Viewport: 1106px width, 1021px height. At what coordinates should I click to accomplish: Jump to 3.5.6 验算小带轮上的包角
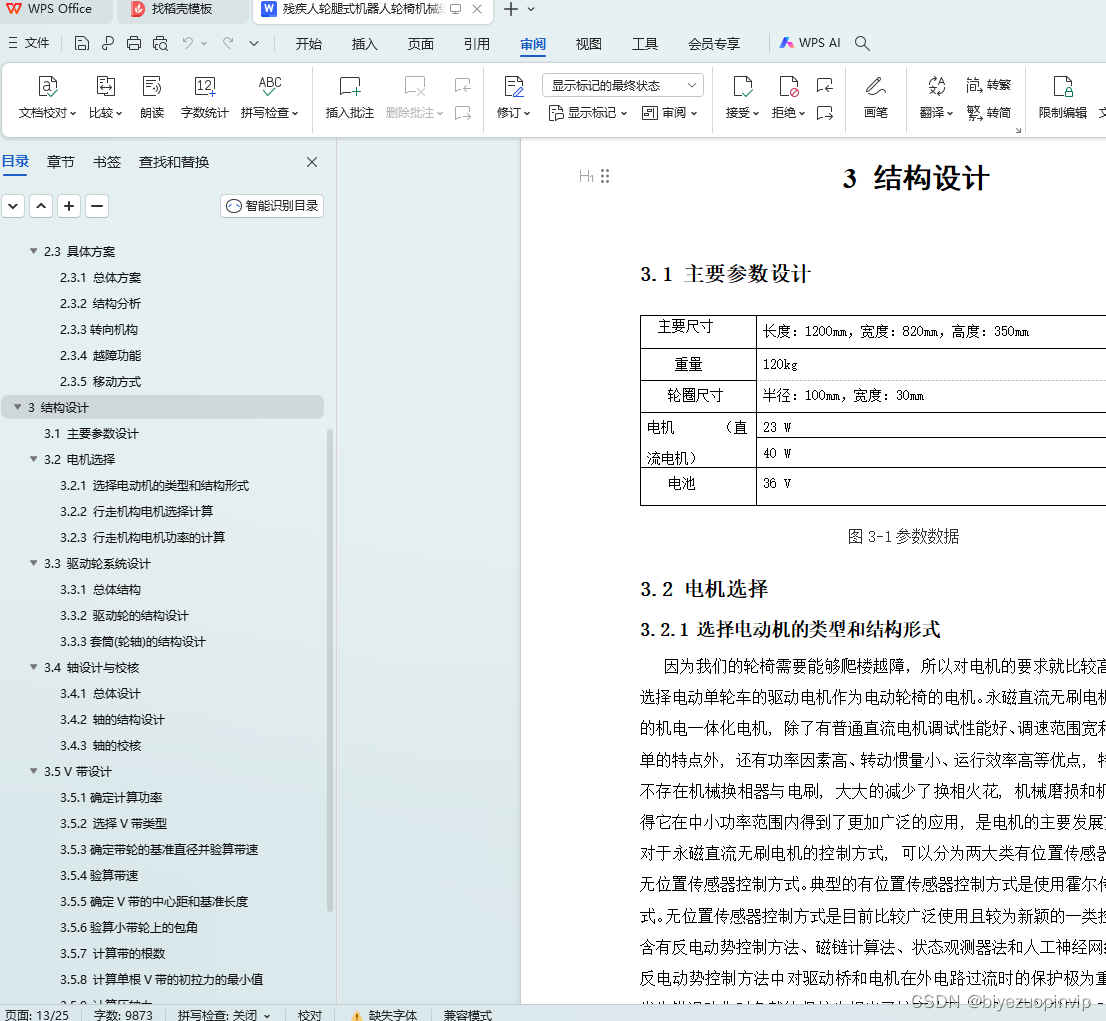[x=128, y=927]
